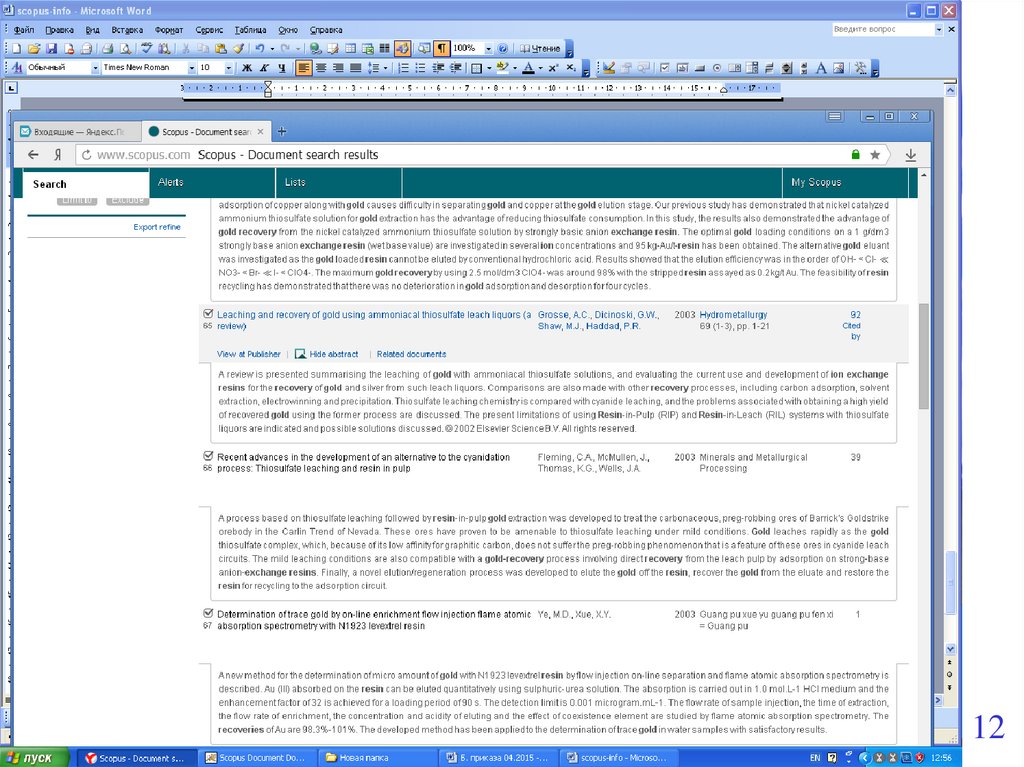Viewport: 1024px width, 767px height.
Task: Click the Word vertical scrollbar down arrow
Action: (950, 649)
